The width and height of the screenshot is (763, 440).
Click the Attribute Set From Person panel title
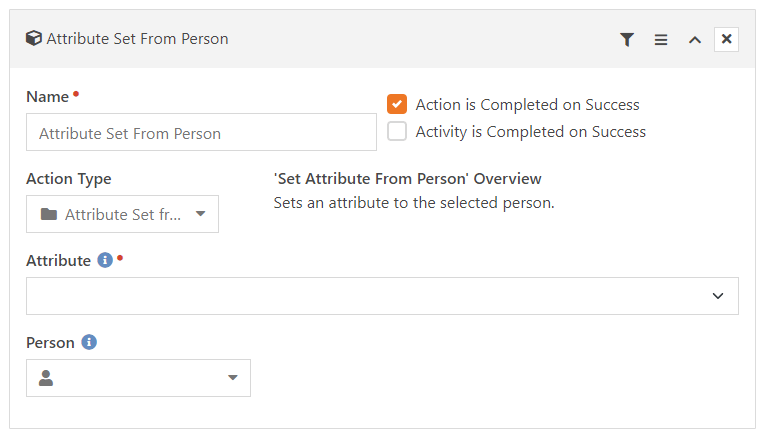137,38
